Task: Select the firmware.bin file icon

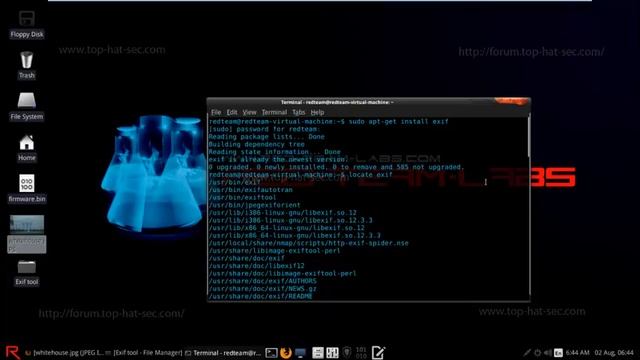Action: click(27, 189)
